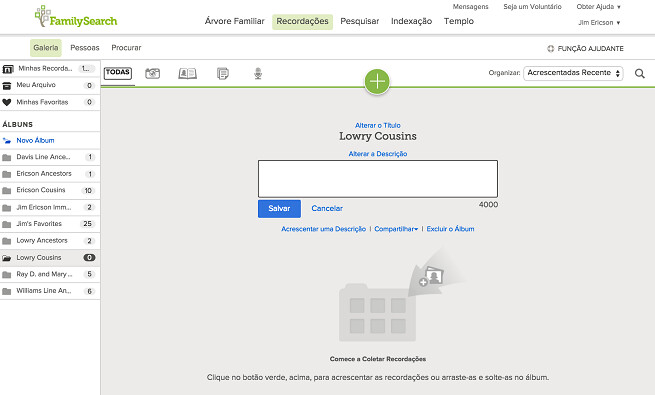Click the green plus add memories button
The image size is (655, 395).
coord(377,81)
